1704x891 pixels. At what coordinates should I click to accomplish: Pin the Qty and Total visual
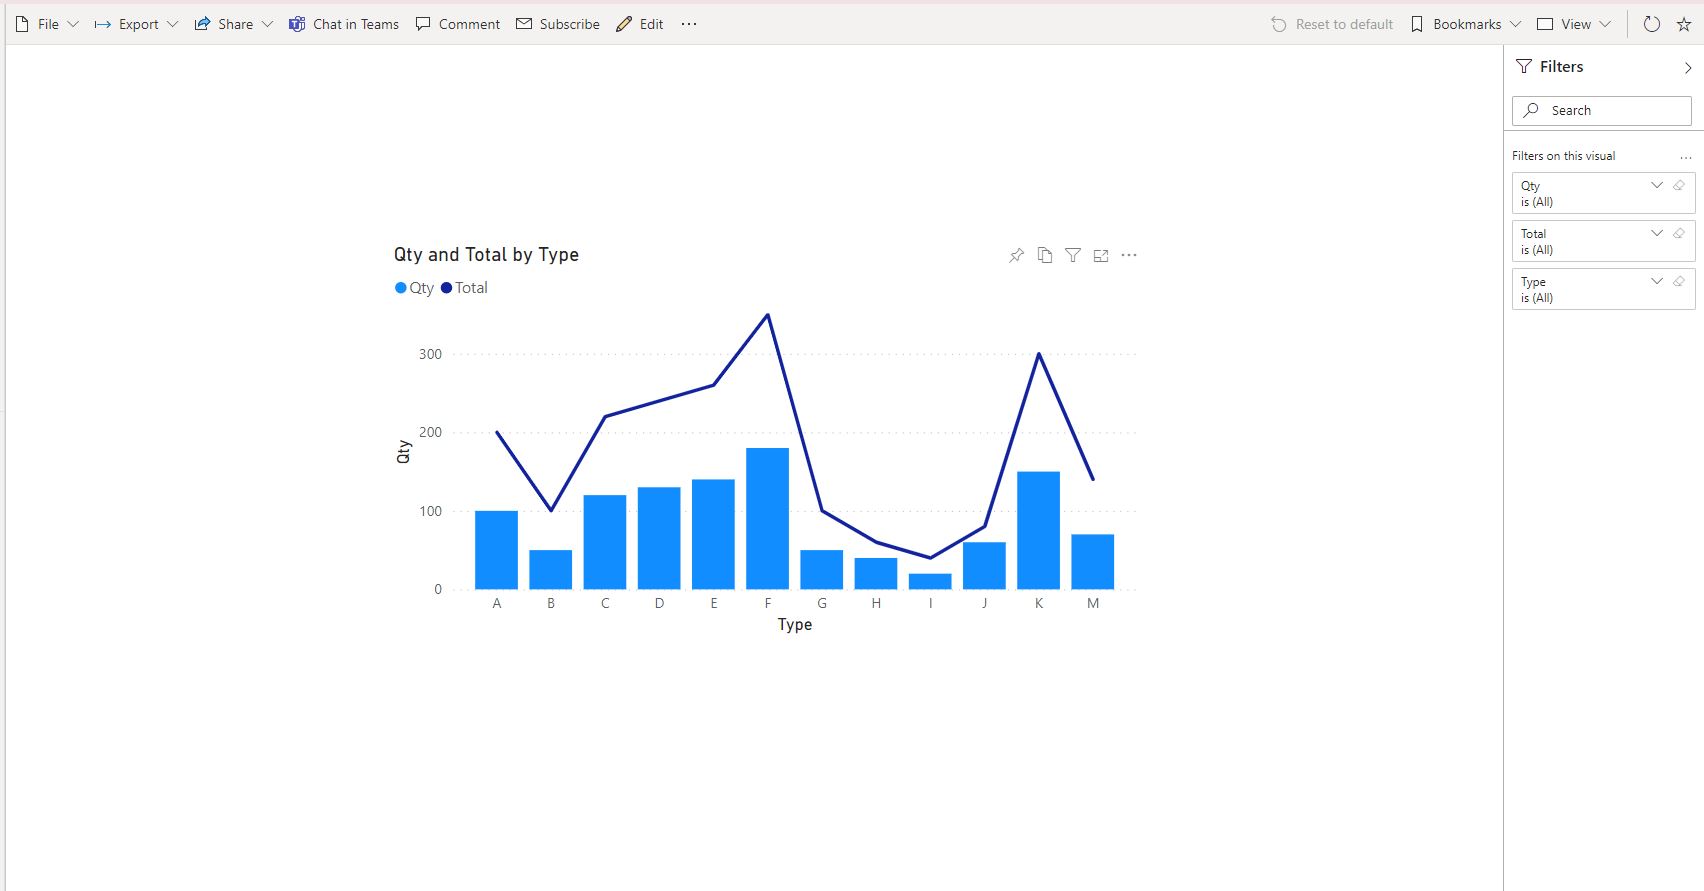click(x=1016, y=256)
